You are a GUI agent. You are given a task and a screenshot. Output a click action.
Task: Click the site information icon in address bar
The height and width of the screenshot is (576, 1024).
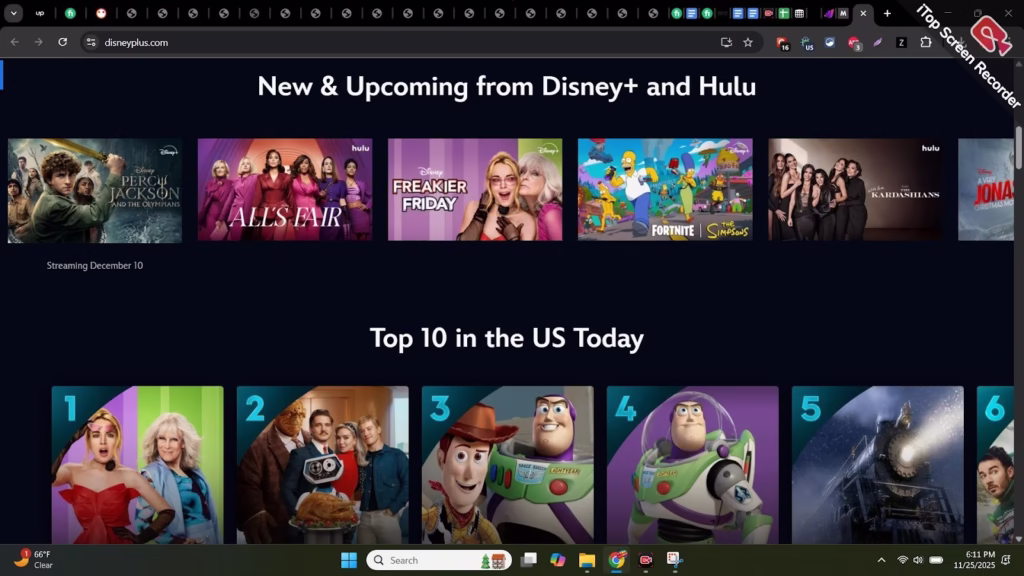tap(91, 42)
